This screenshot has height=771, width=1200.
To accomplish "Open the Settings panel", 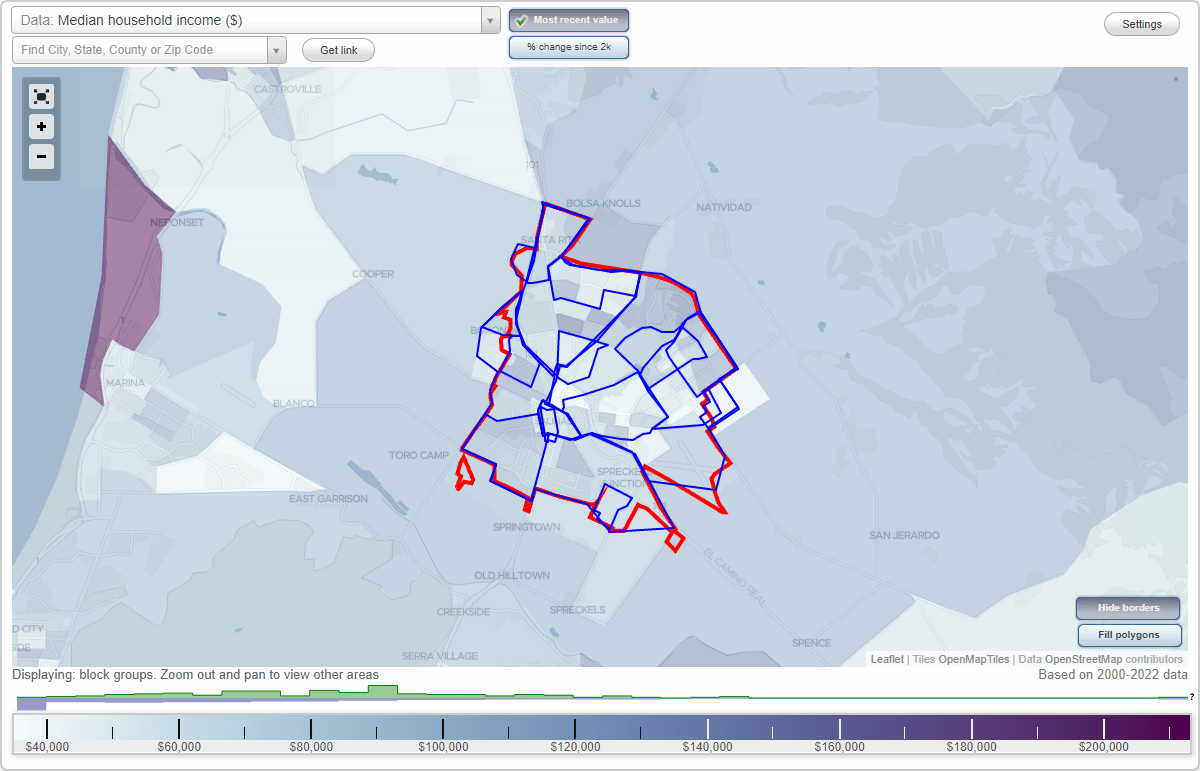I will [x=1141, y=23].
